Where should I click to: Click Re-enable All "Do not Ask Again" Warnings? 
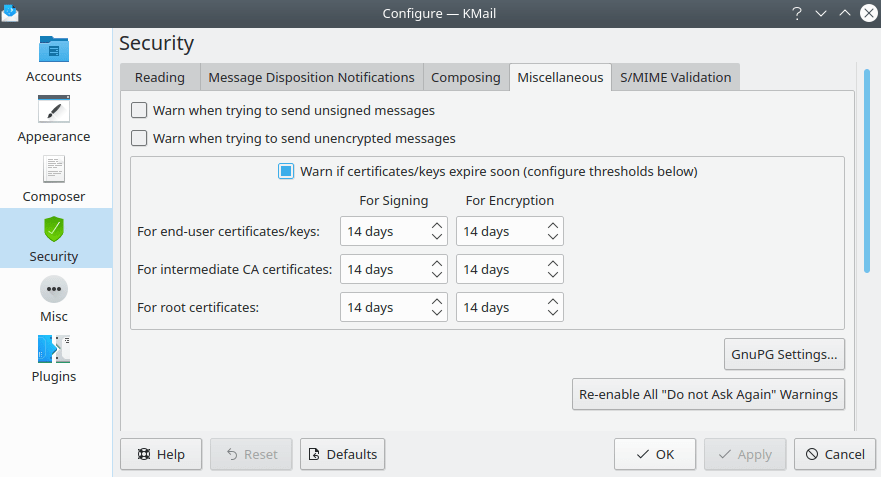708,394
